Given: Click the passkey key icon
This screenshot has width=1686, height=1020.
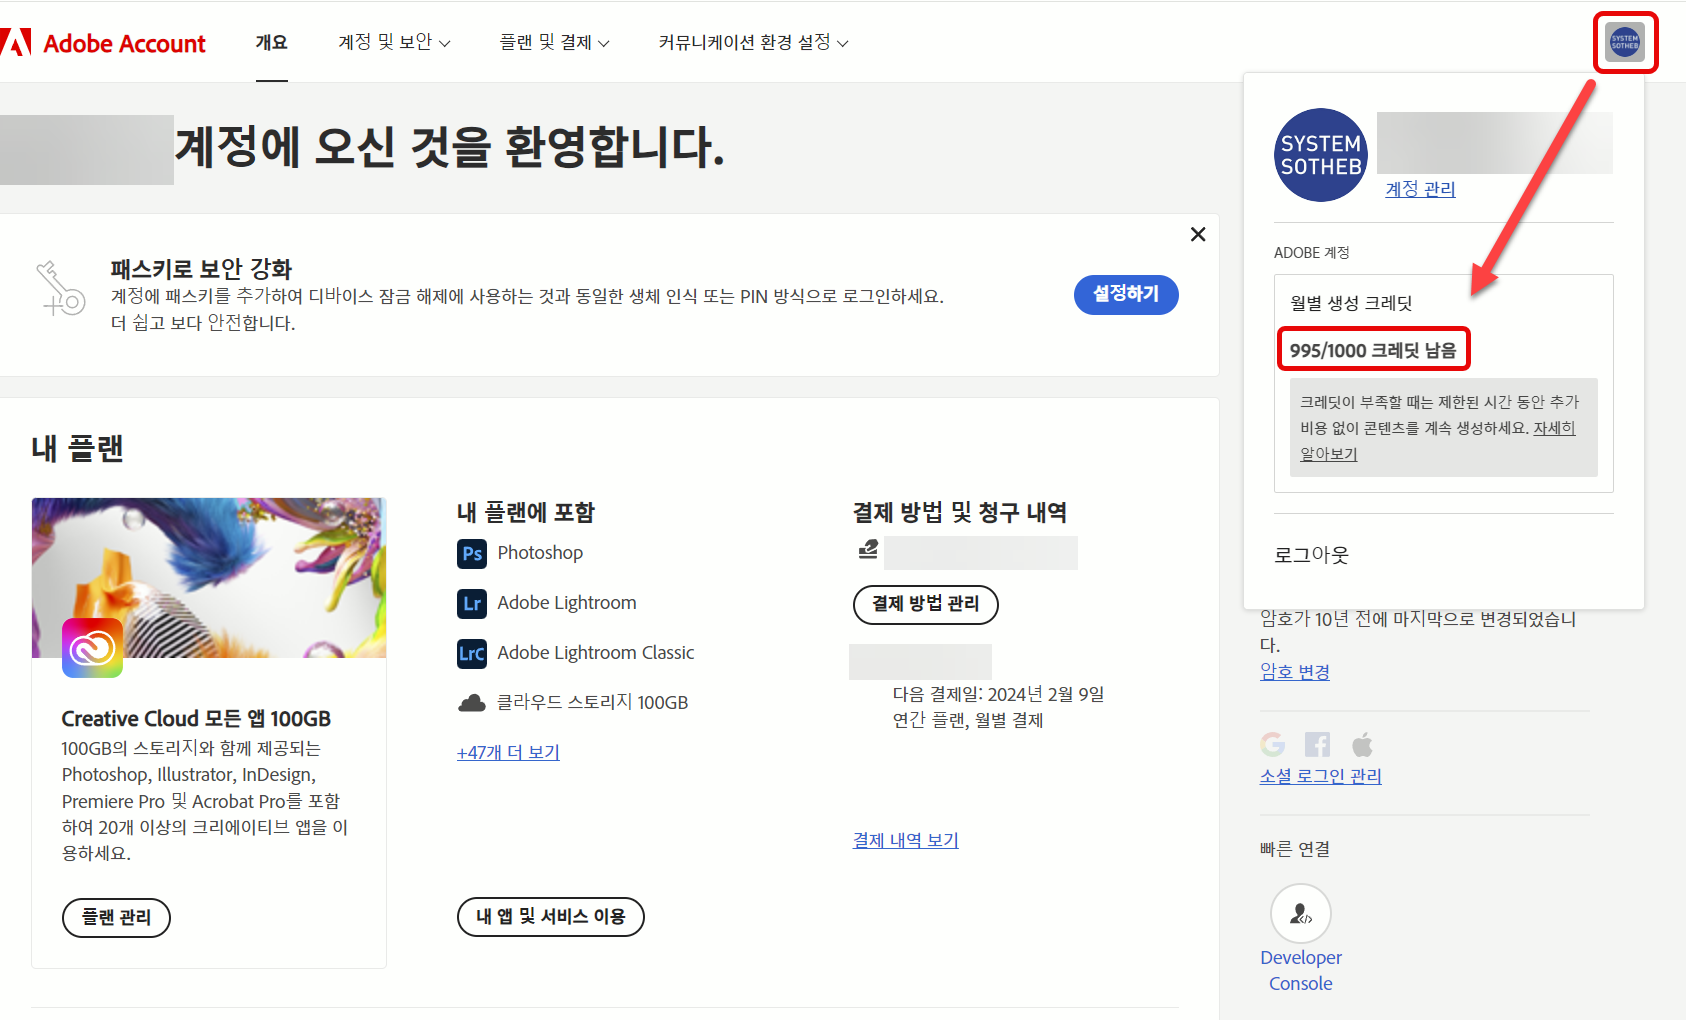Looking at the screenshot, I should (x=60, y=289).
